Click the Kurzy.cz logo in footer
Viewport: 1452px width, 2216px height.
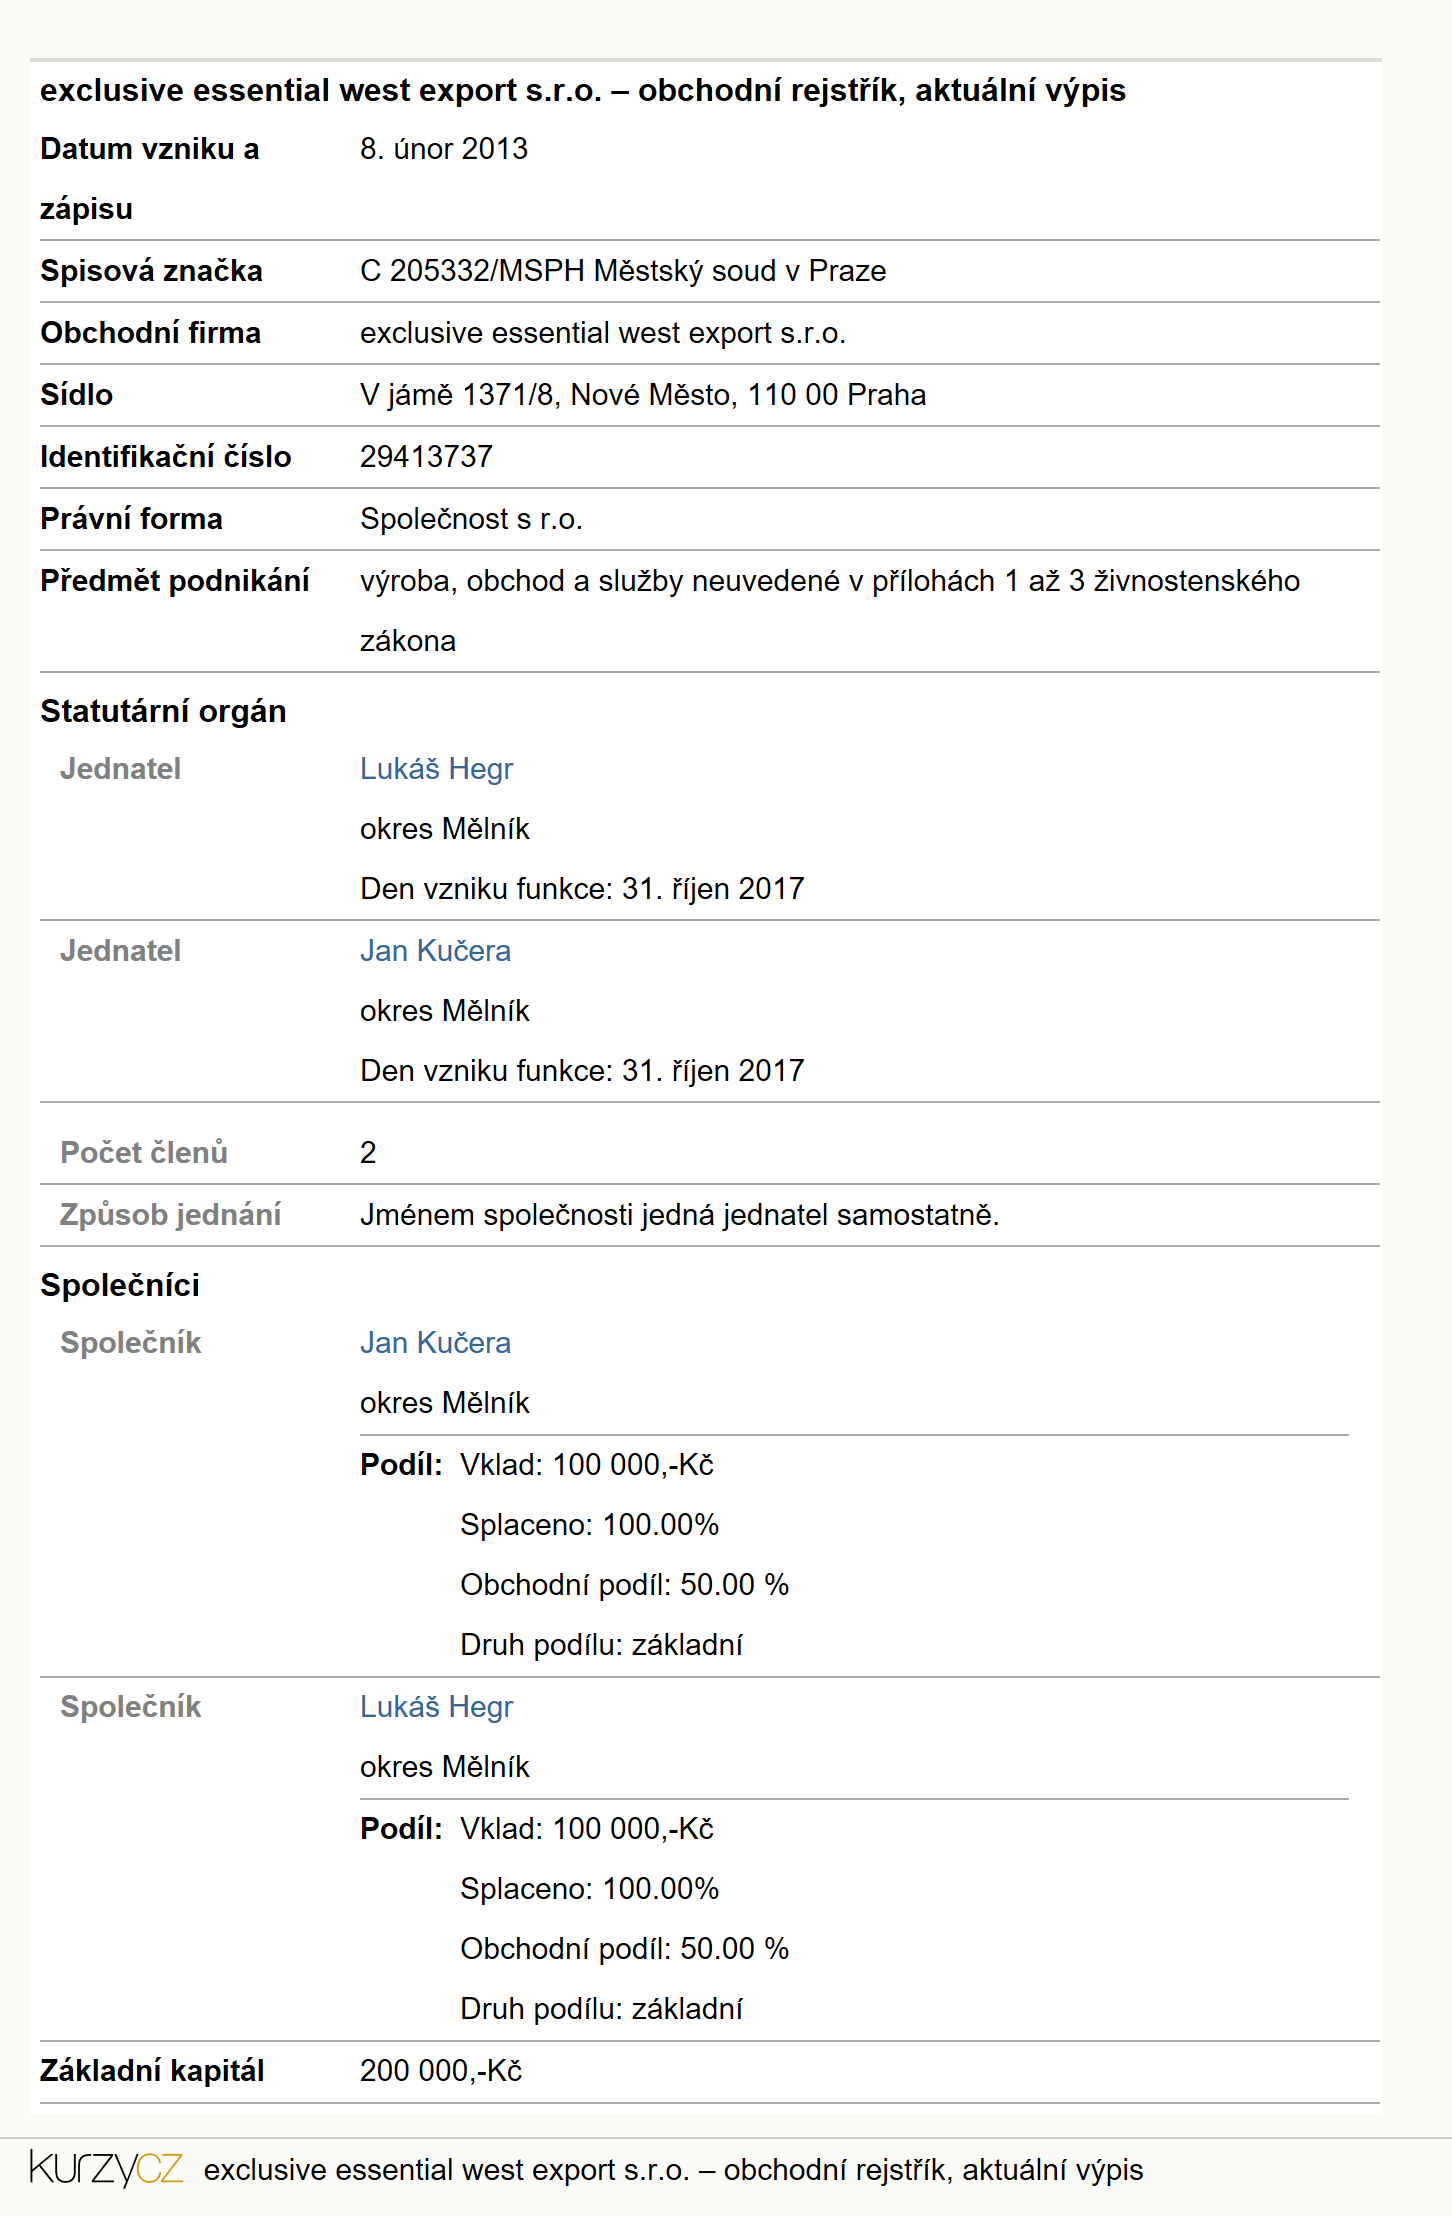pos(106,2168)
